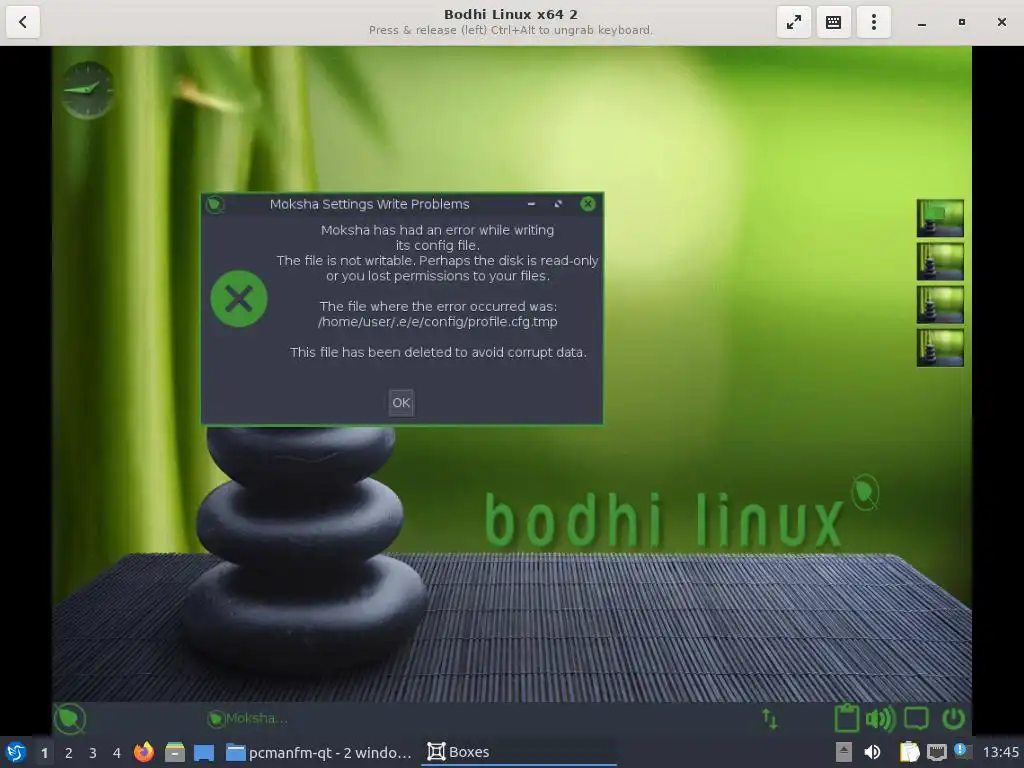The image size is (1024, 768).
Task: Minimize the Moksha Settings Write Problems dialog
Action: pyautogui.click(x=532, y=204)
